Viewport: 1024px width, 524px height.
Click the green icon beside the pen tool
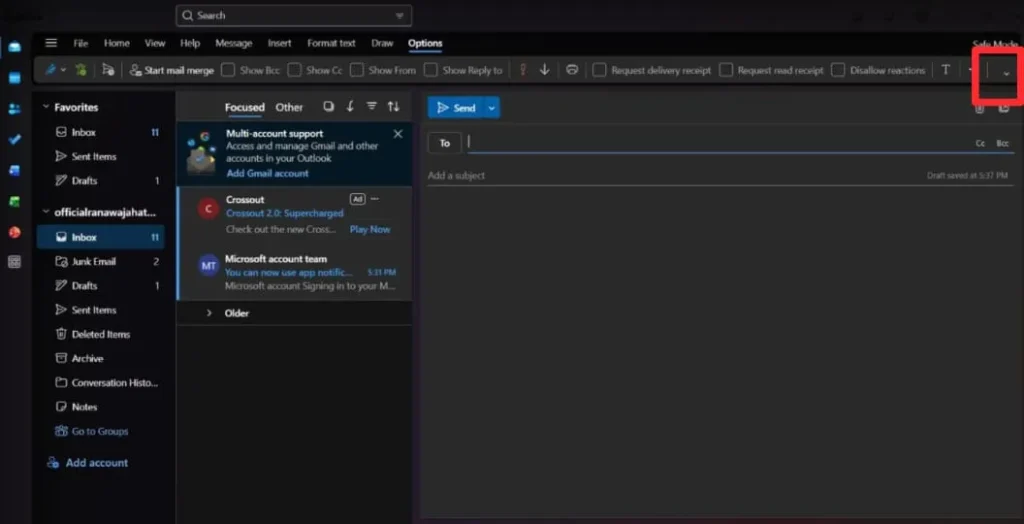click(81, 70)
